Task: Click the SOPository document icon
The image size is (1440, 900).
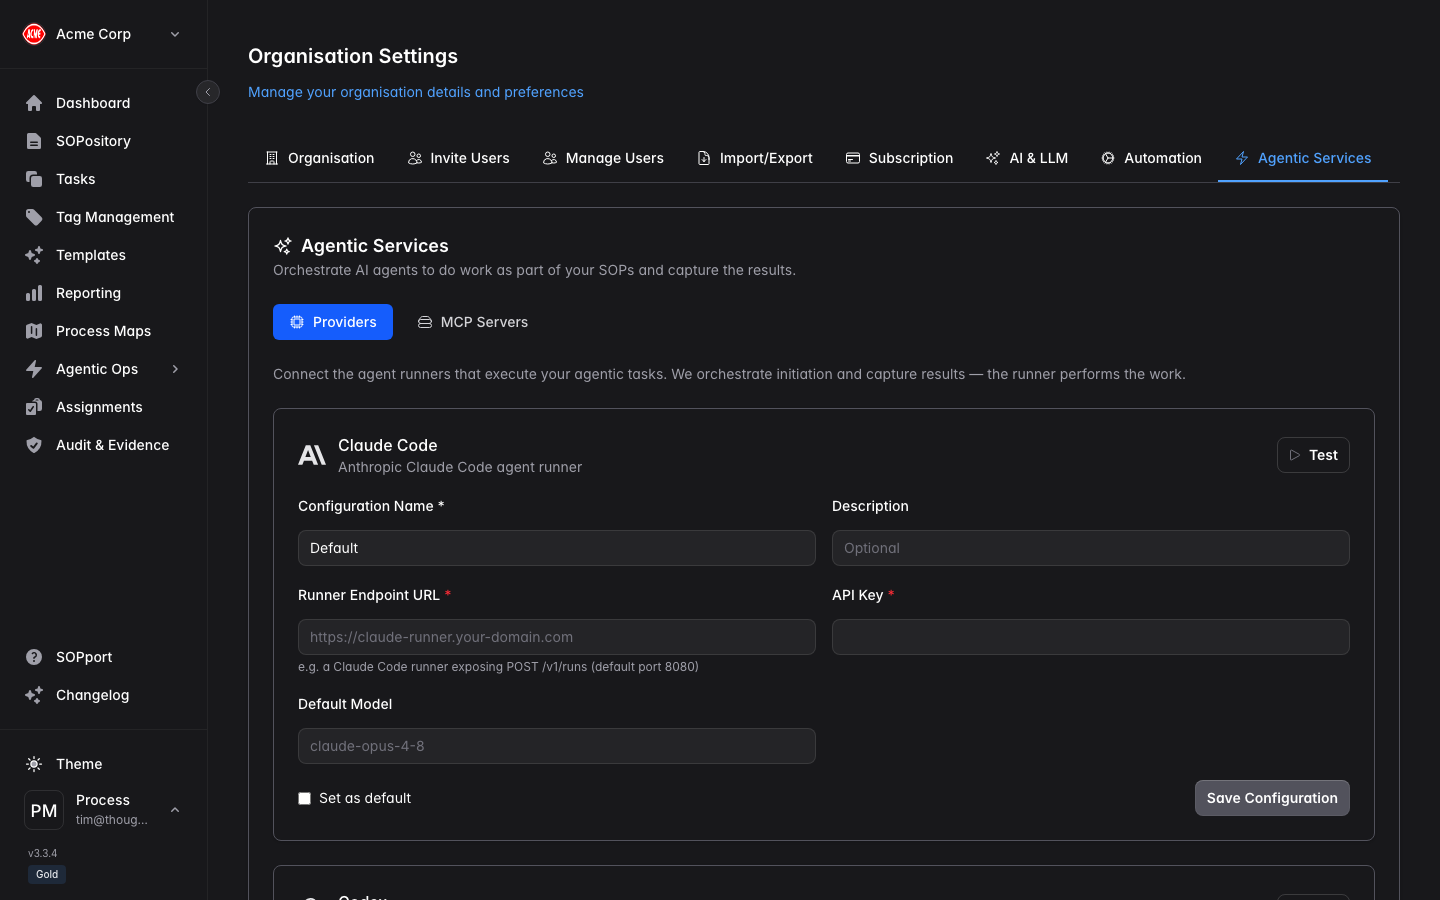Action: tap(34, 141)
